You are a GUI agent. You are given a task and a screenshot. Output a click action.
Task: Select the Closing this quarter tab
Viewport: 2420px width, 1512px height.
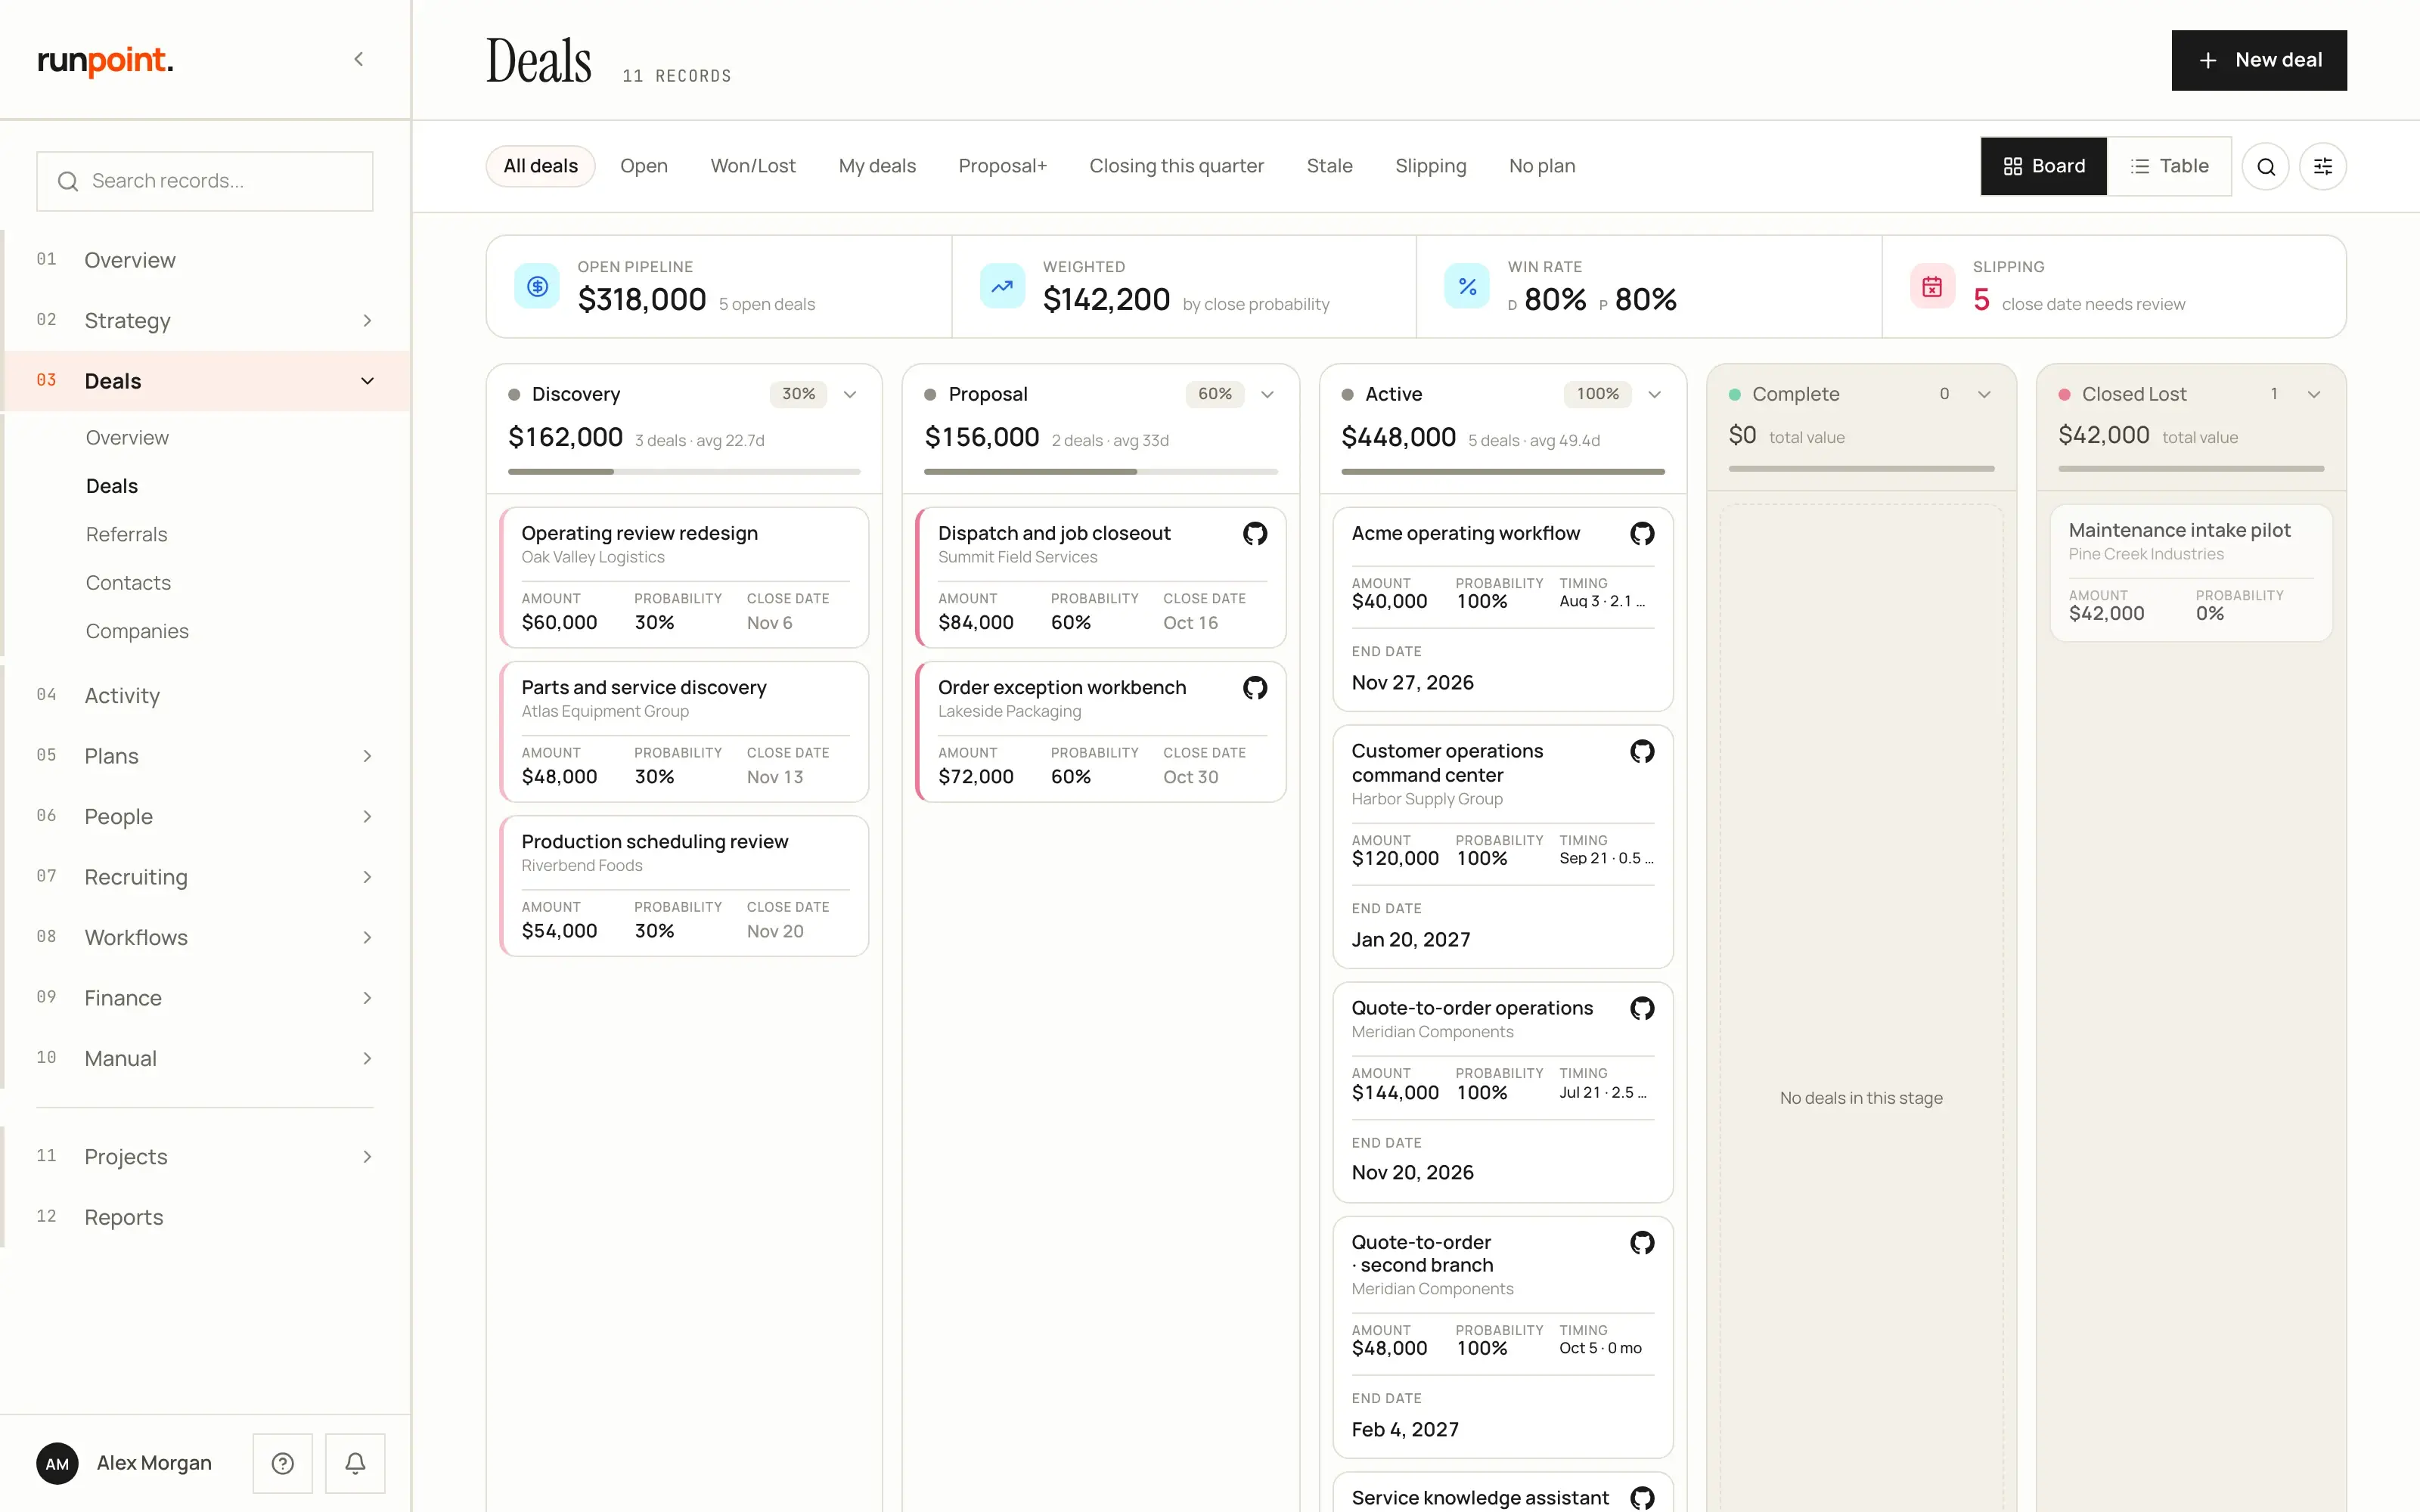coord(1176,166)
